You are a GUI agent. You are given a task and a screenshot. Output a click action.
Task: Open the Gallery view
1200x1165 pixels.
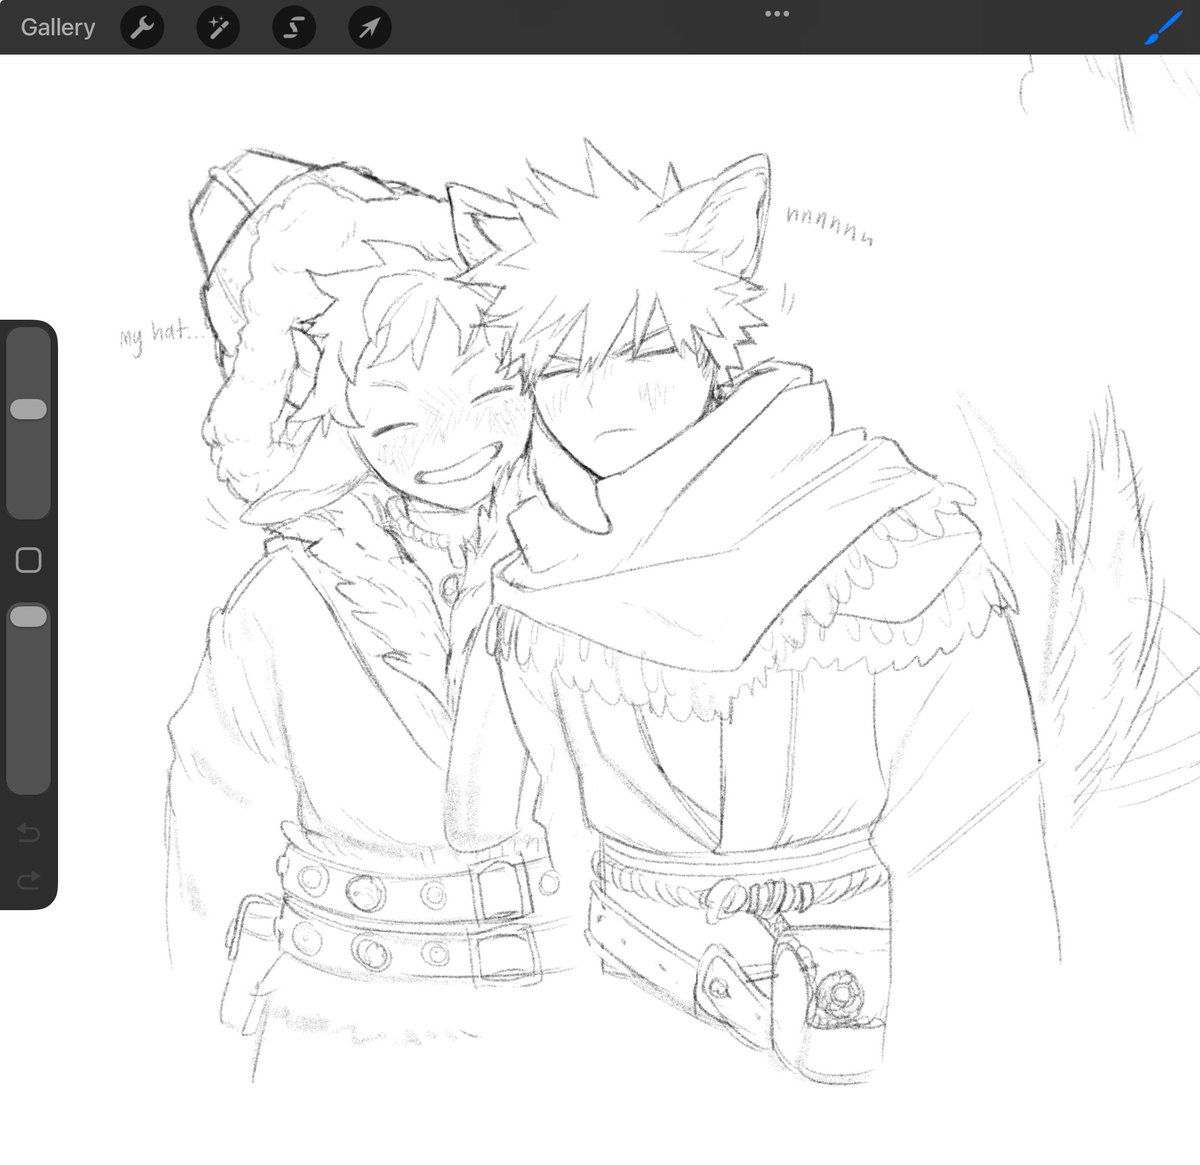pyautogui.click(x=58, y=27)
